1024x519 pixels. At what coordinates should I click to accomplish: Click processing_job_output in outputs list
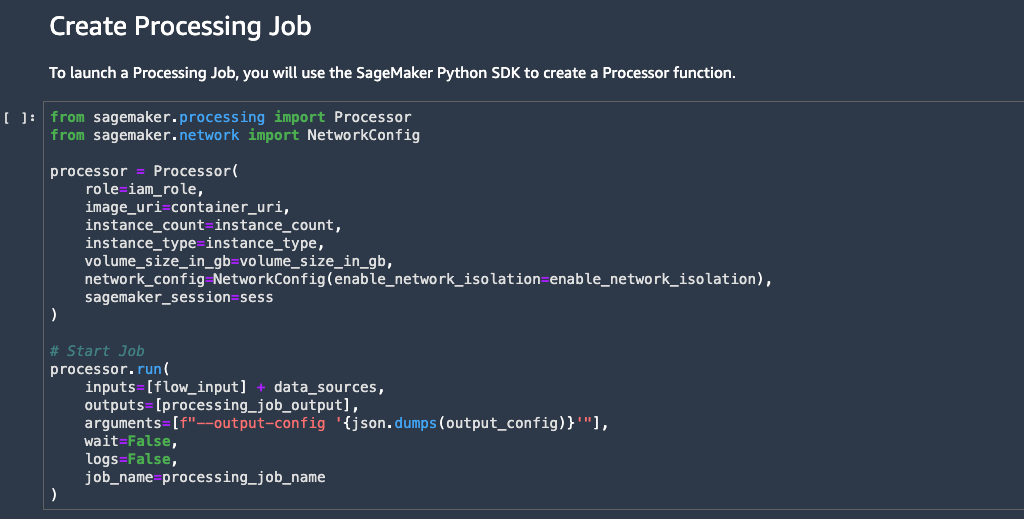(x=252, y=405)
